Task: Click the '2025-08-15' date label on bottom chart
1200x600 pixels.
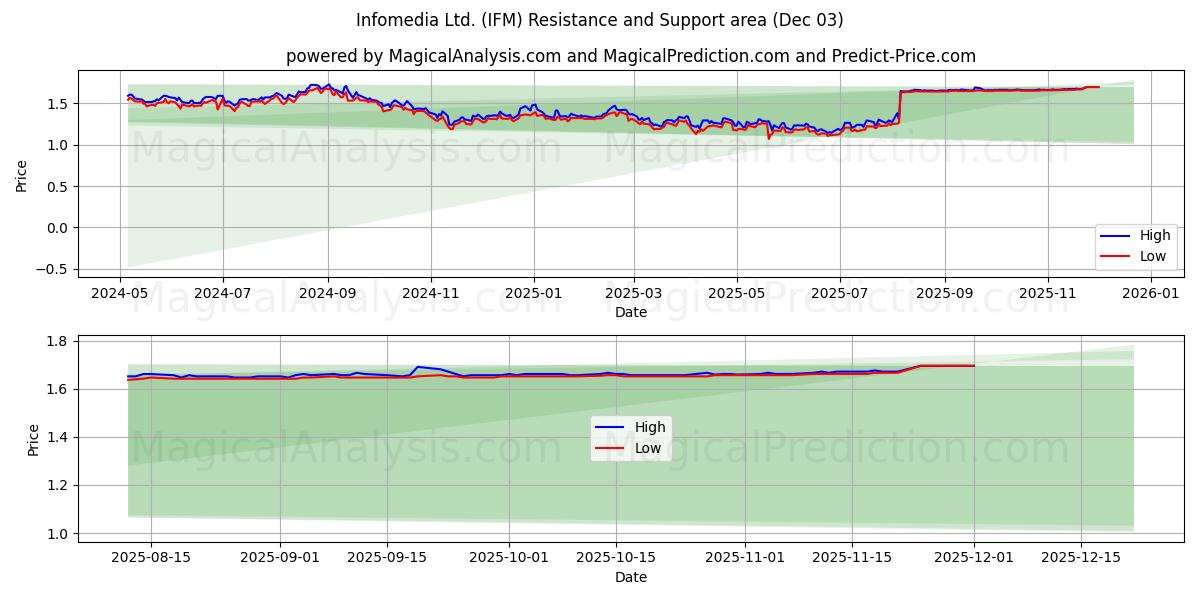Action: click(x=151, y=558)
